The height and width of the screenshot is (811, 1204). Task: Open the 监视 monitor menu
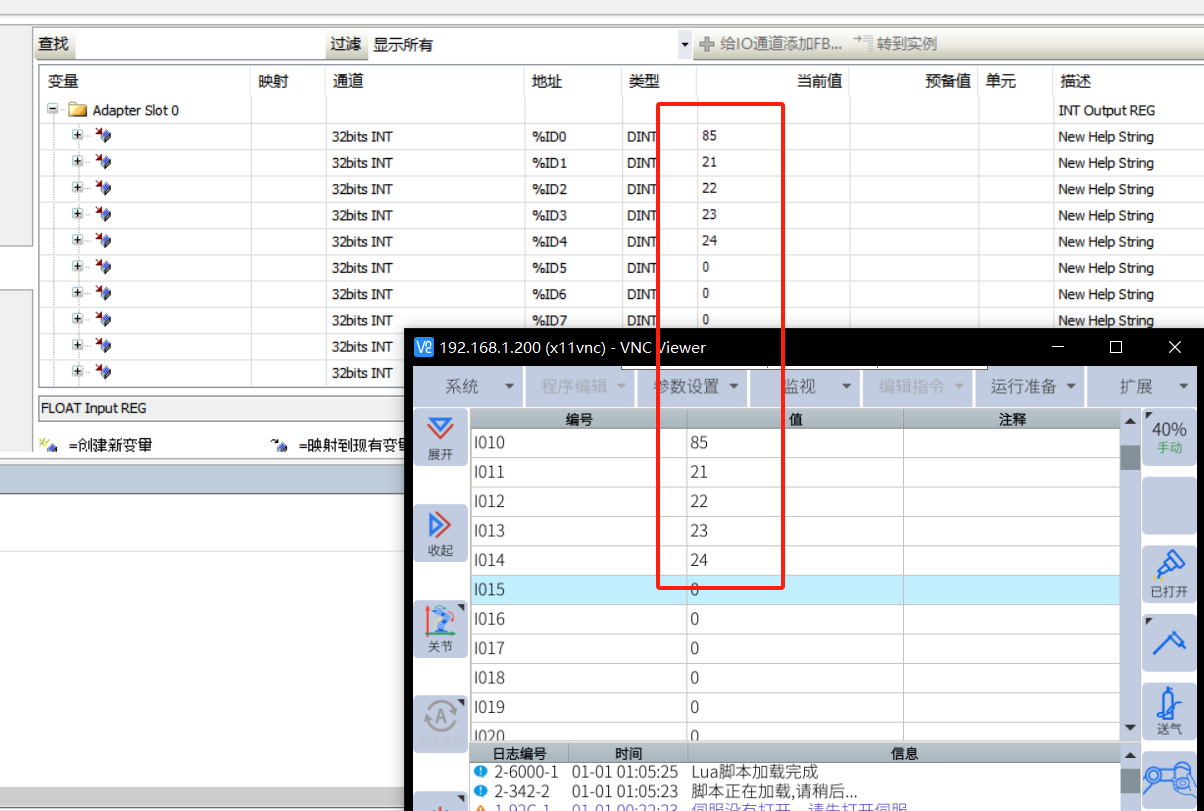804,387
